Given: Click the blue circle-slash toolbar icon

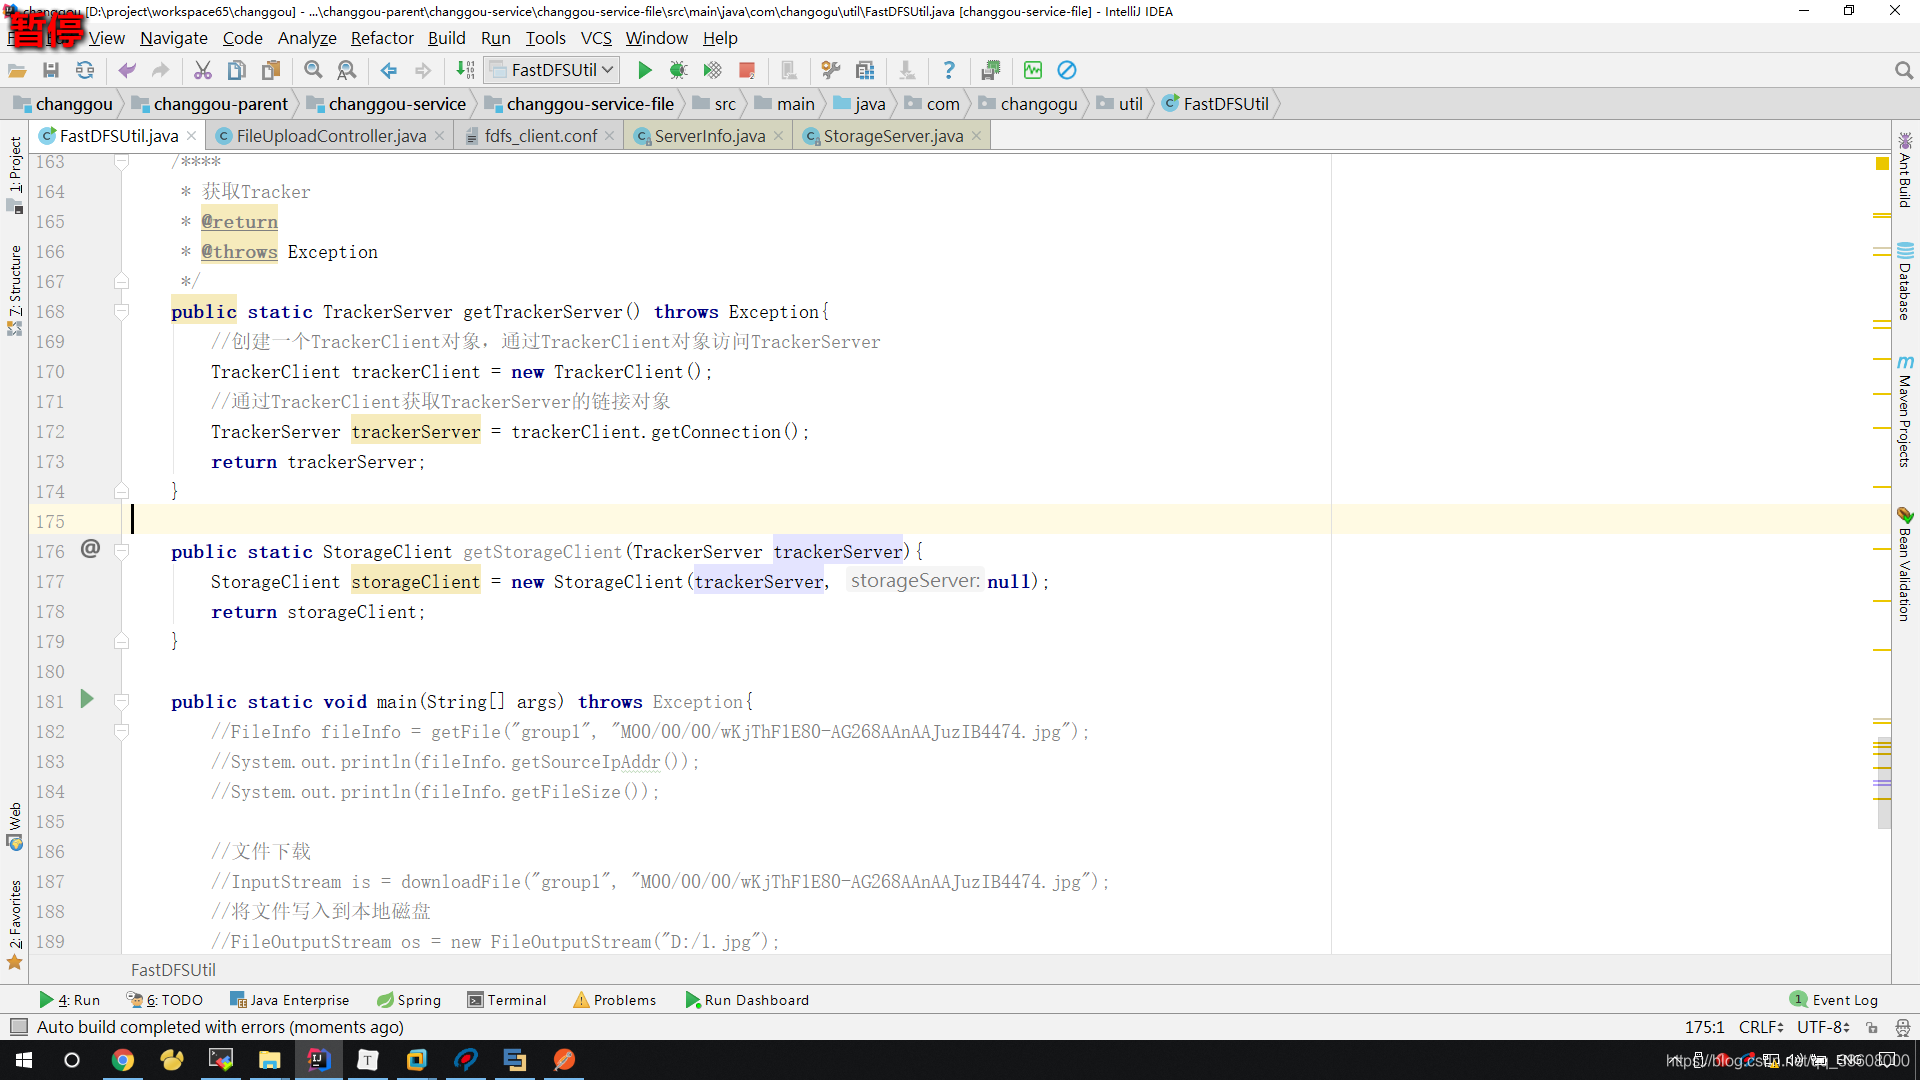Looking at the screenshot, I should pyautogui.click(x=1067, y=70).
